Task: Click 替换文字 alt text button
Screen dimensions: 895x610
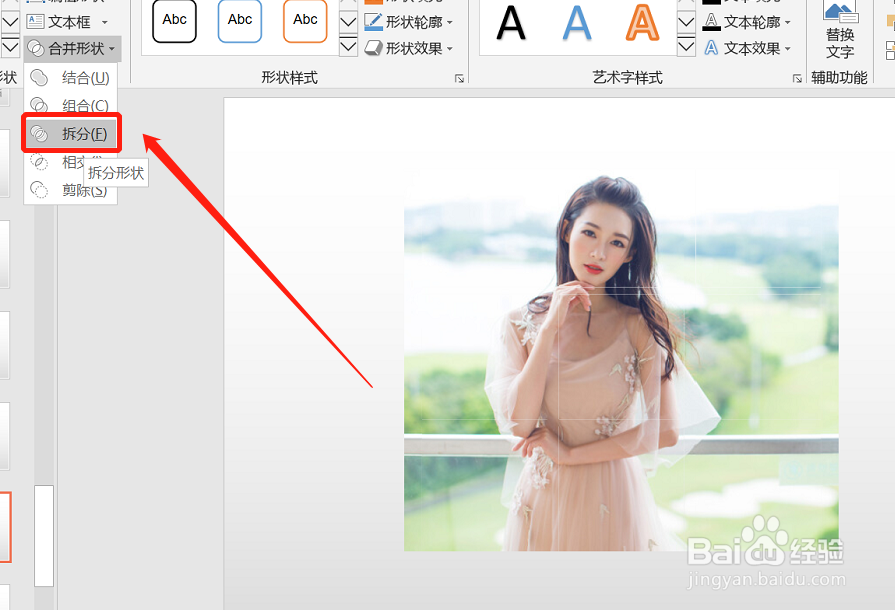Action: pos(840,30)
